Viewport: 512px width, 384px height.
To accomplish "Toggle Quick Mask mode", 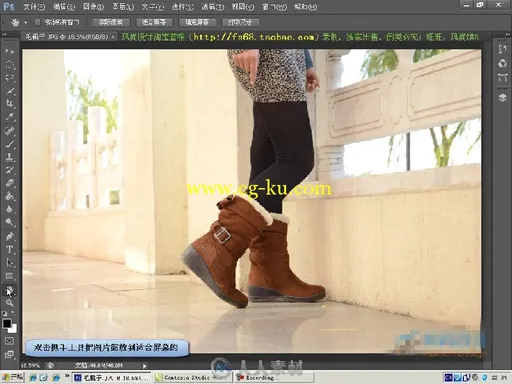I will click(9, 341).
